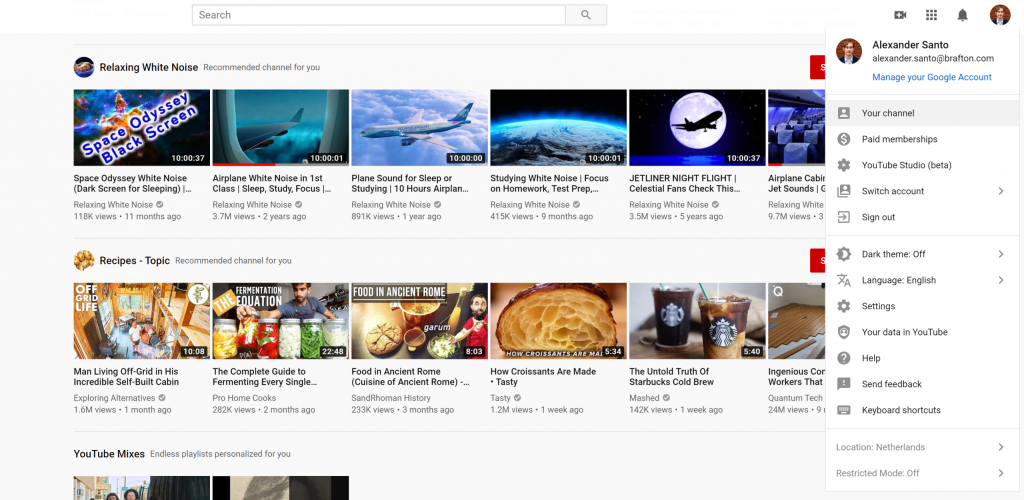Click the search magnifying glass button
This screenshot has width=1024, height=500.
point(586,15)
